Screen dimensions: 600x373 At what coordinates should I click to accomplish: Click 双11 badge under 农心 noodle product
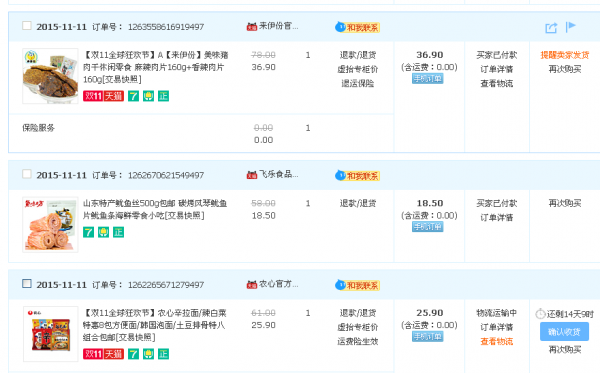[x=93, y=354]
